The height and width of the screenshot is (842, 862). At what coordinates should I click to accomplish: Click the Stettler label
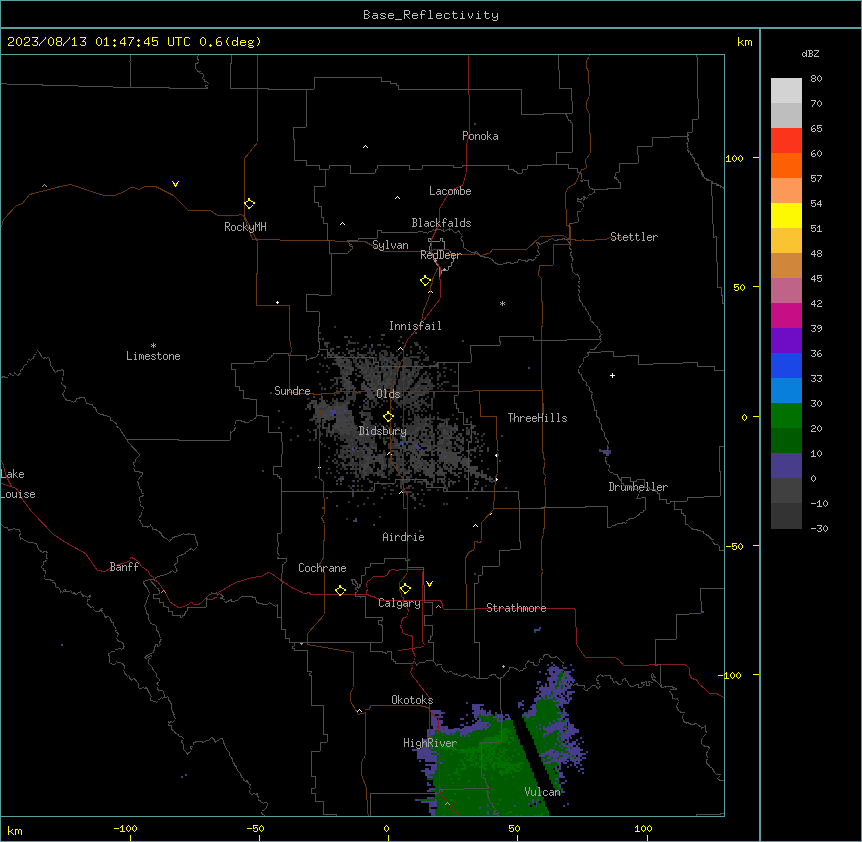634,237
